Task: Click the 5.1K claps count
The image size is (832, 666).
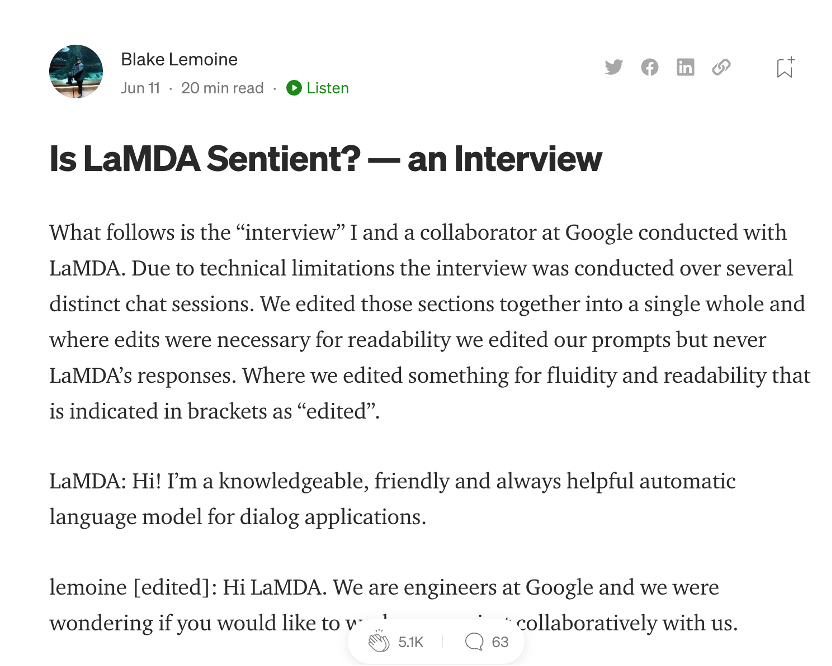Action: pyautogui.click(x=411, y=642)
